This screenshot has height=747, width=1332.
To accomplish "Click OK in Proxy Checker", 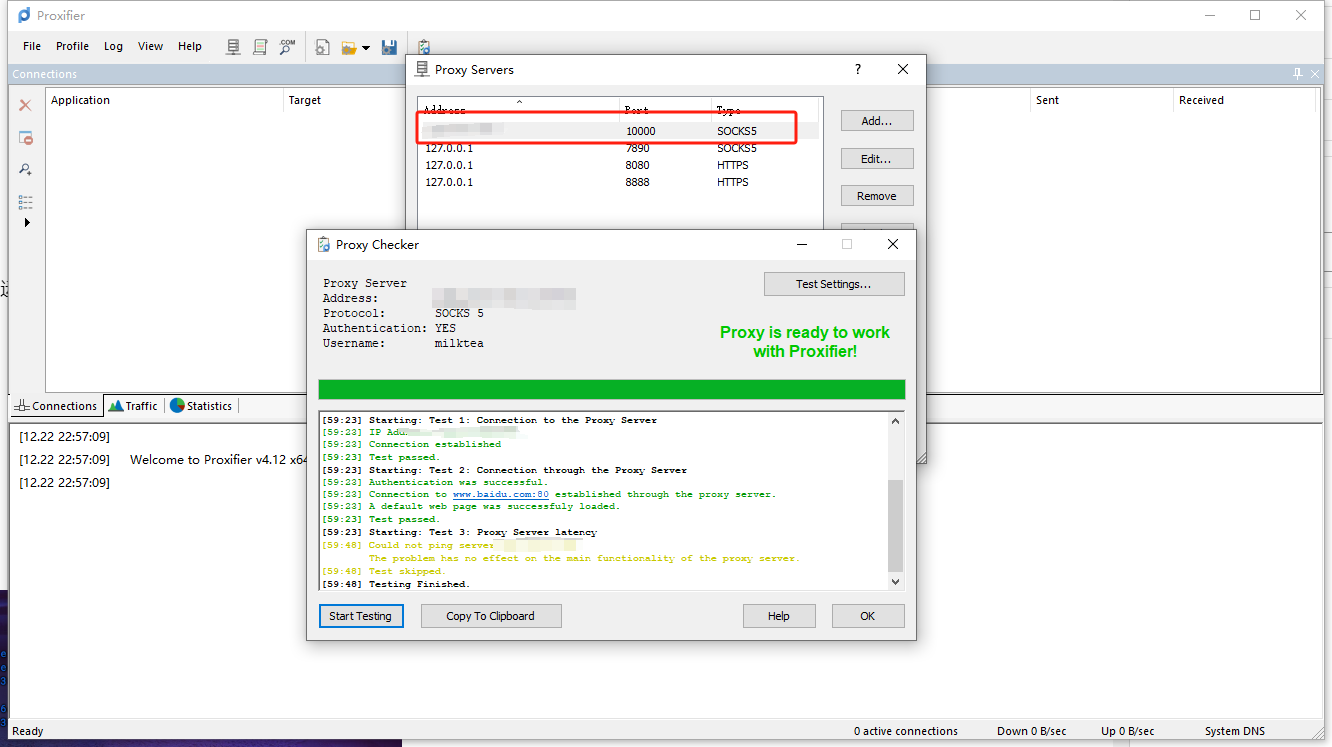I will pos(868,616).
